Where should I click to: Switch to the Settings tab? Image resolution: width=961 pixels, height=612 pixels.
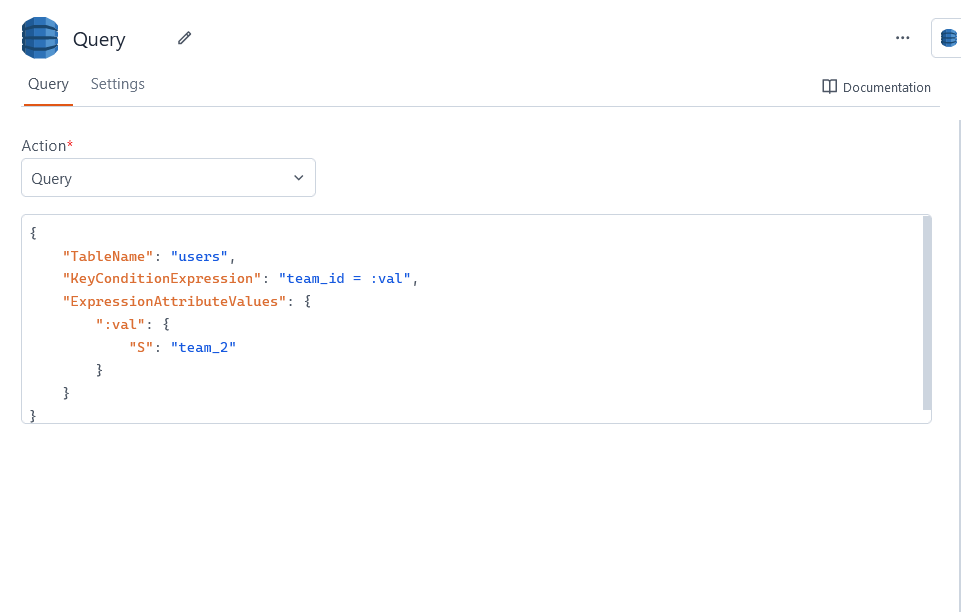click(117, 84)
